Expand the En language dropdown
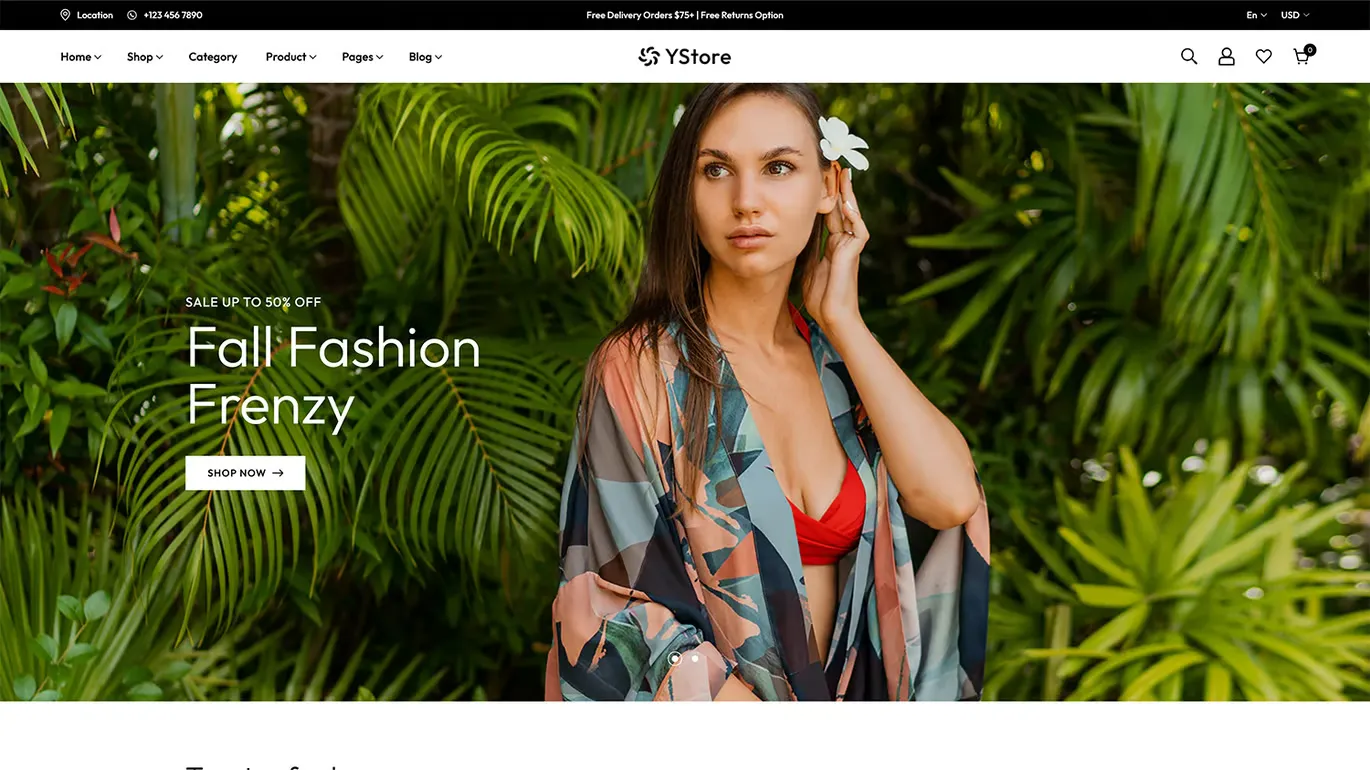 tap(1257, 15)
